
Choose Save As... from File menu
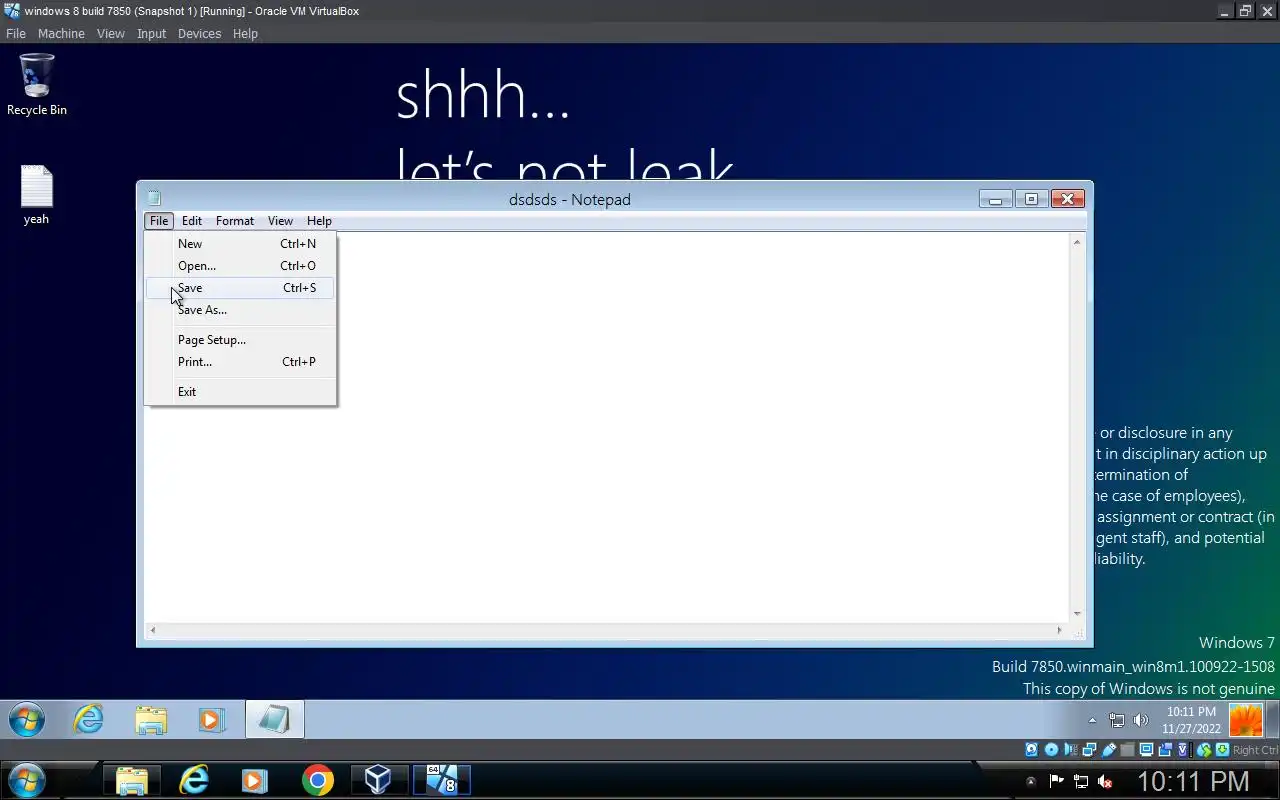(x=240, y=310)
